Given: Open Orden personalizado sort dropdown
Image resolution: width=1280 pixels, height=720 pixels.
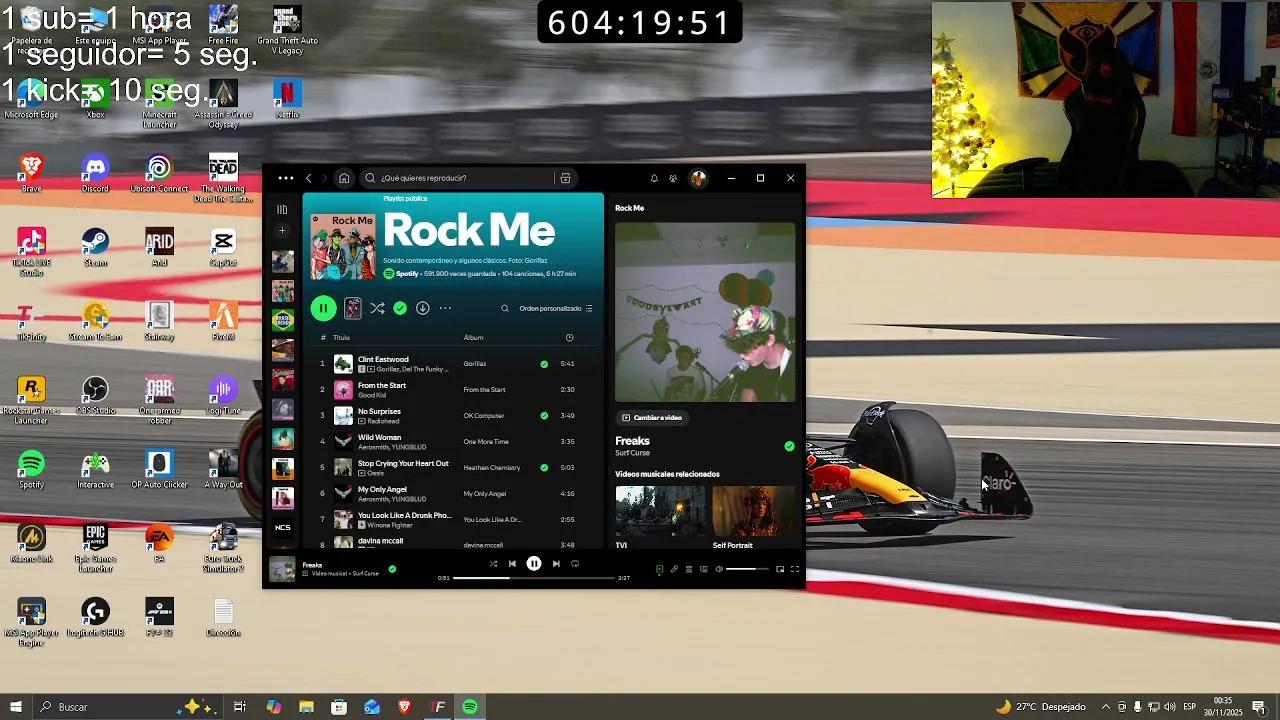Looking at the screenshot, I should (556, 308).
